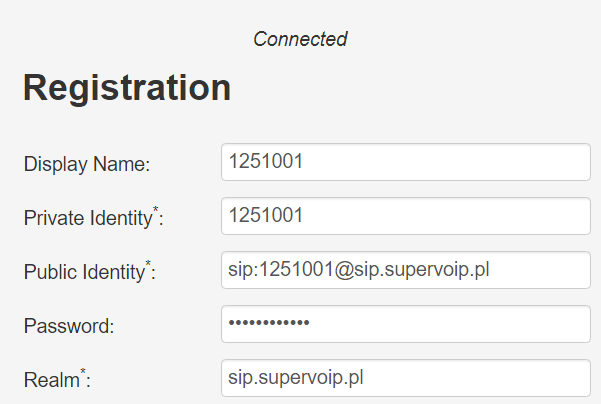601x404 pixels.
Task: Click the Connected status text
Action: click(300, 40)
